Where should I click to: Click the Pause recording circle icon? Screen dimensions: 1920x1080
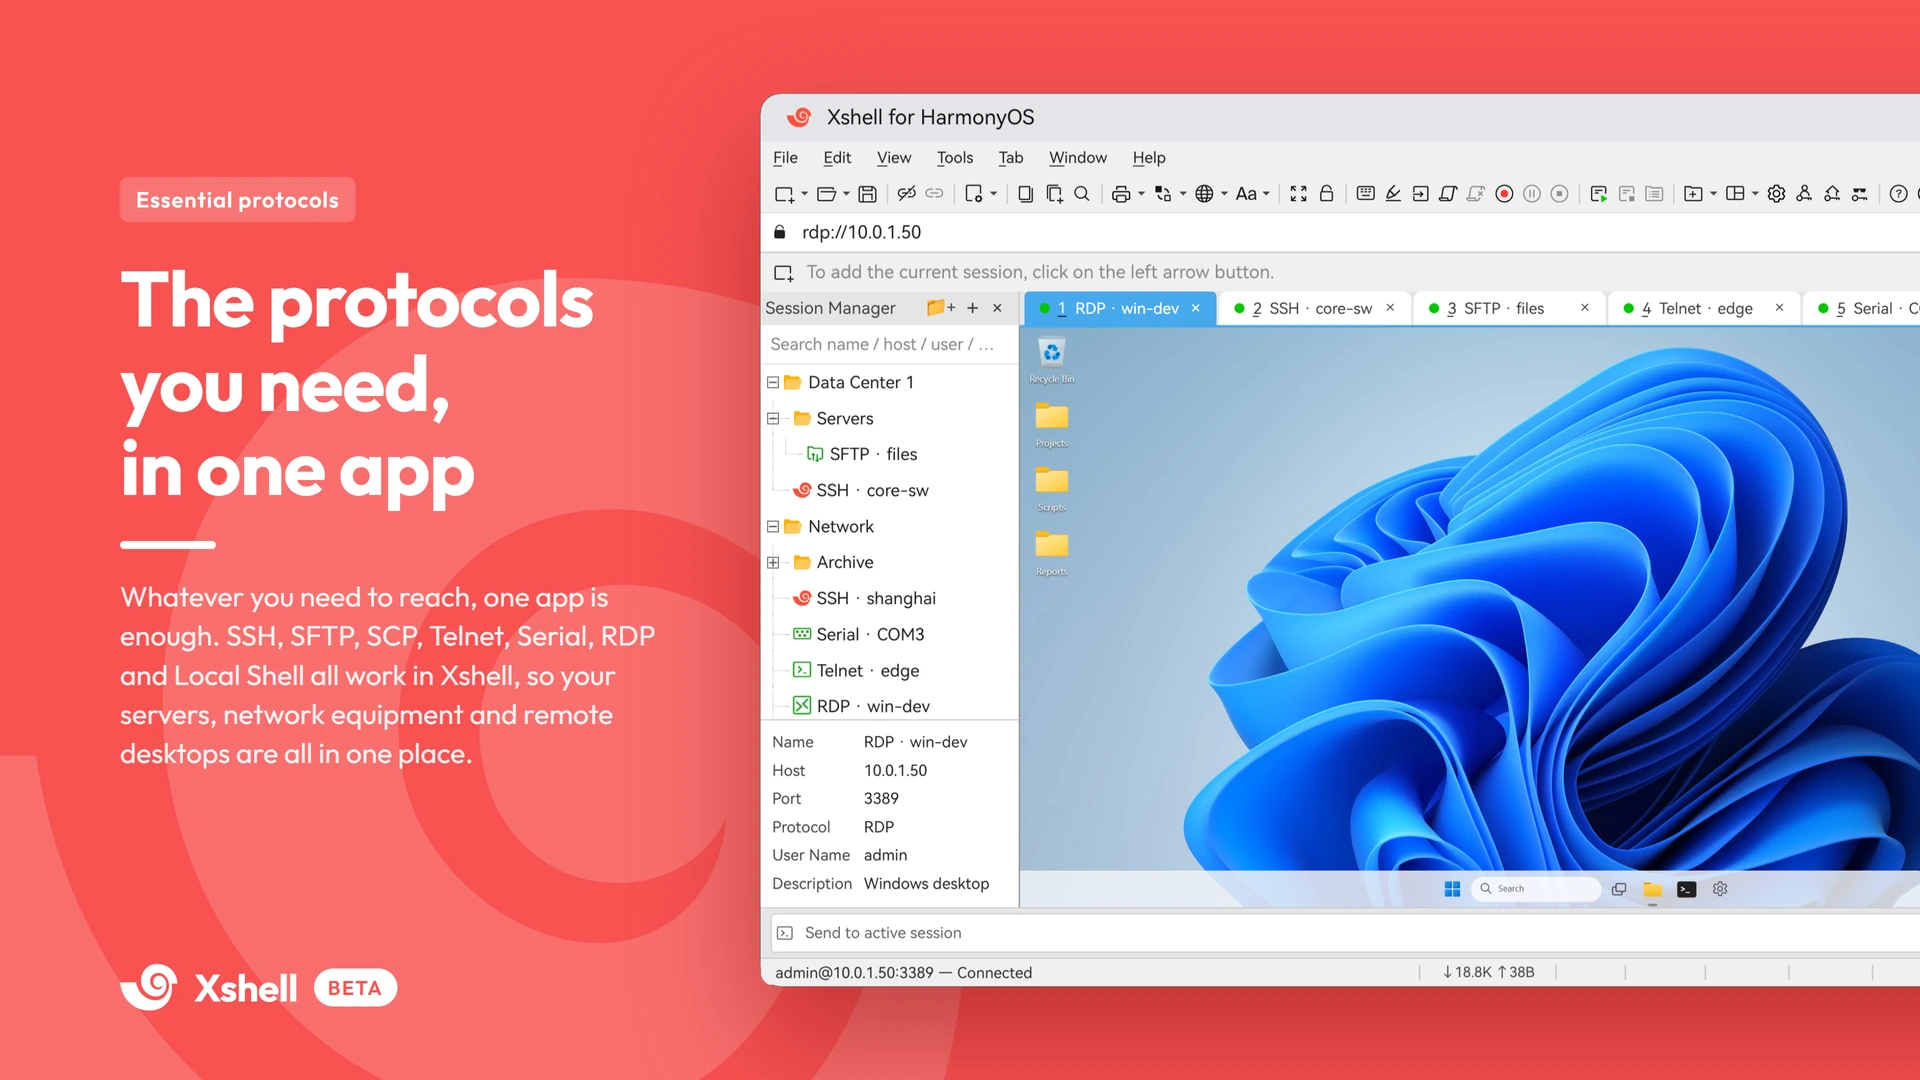click(x=1532, y=194)
